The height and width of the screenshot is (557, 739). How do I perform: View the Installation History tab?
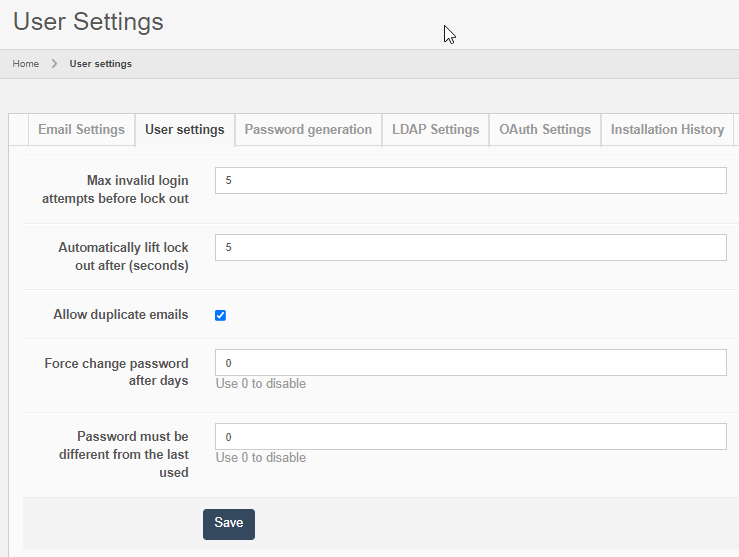667,130
